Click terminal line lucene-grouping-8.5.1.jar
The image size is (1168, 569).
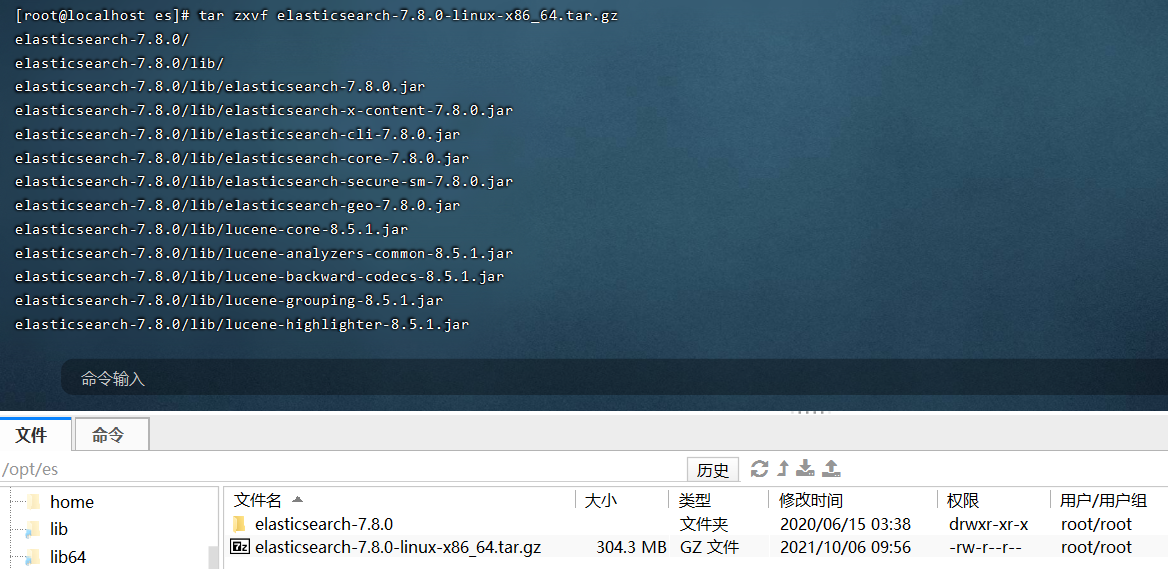point(229,300)
